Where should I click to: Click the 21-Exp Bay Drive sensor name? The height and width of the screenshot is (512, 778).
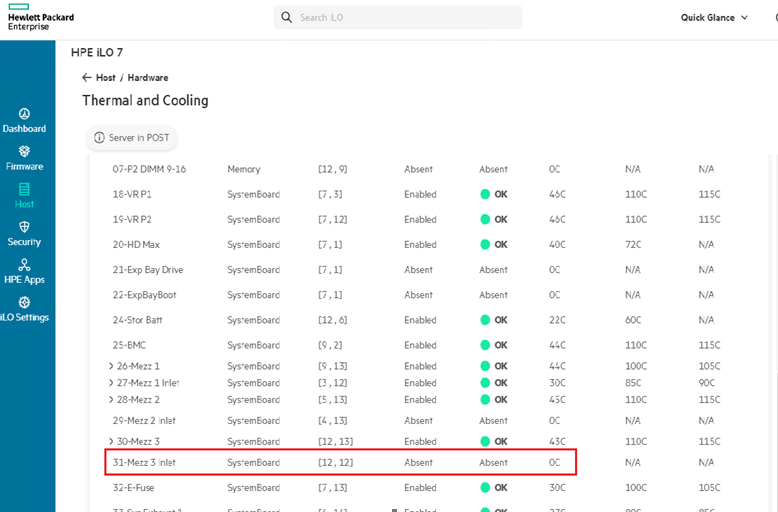148,270
